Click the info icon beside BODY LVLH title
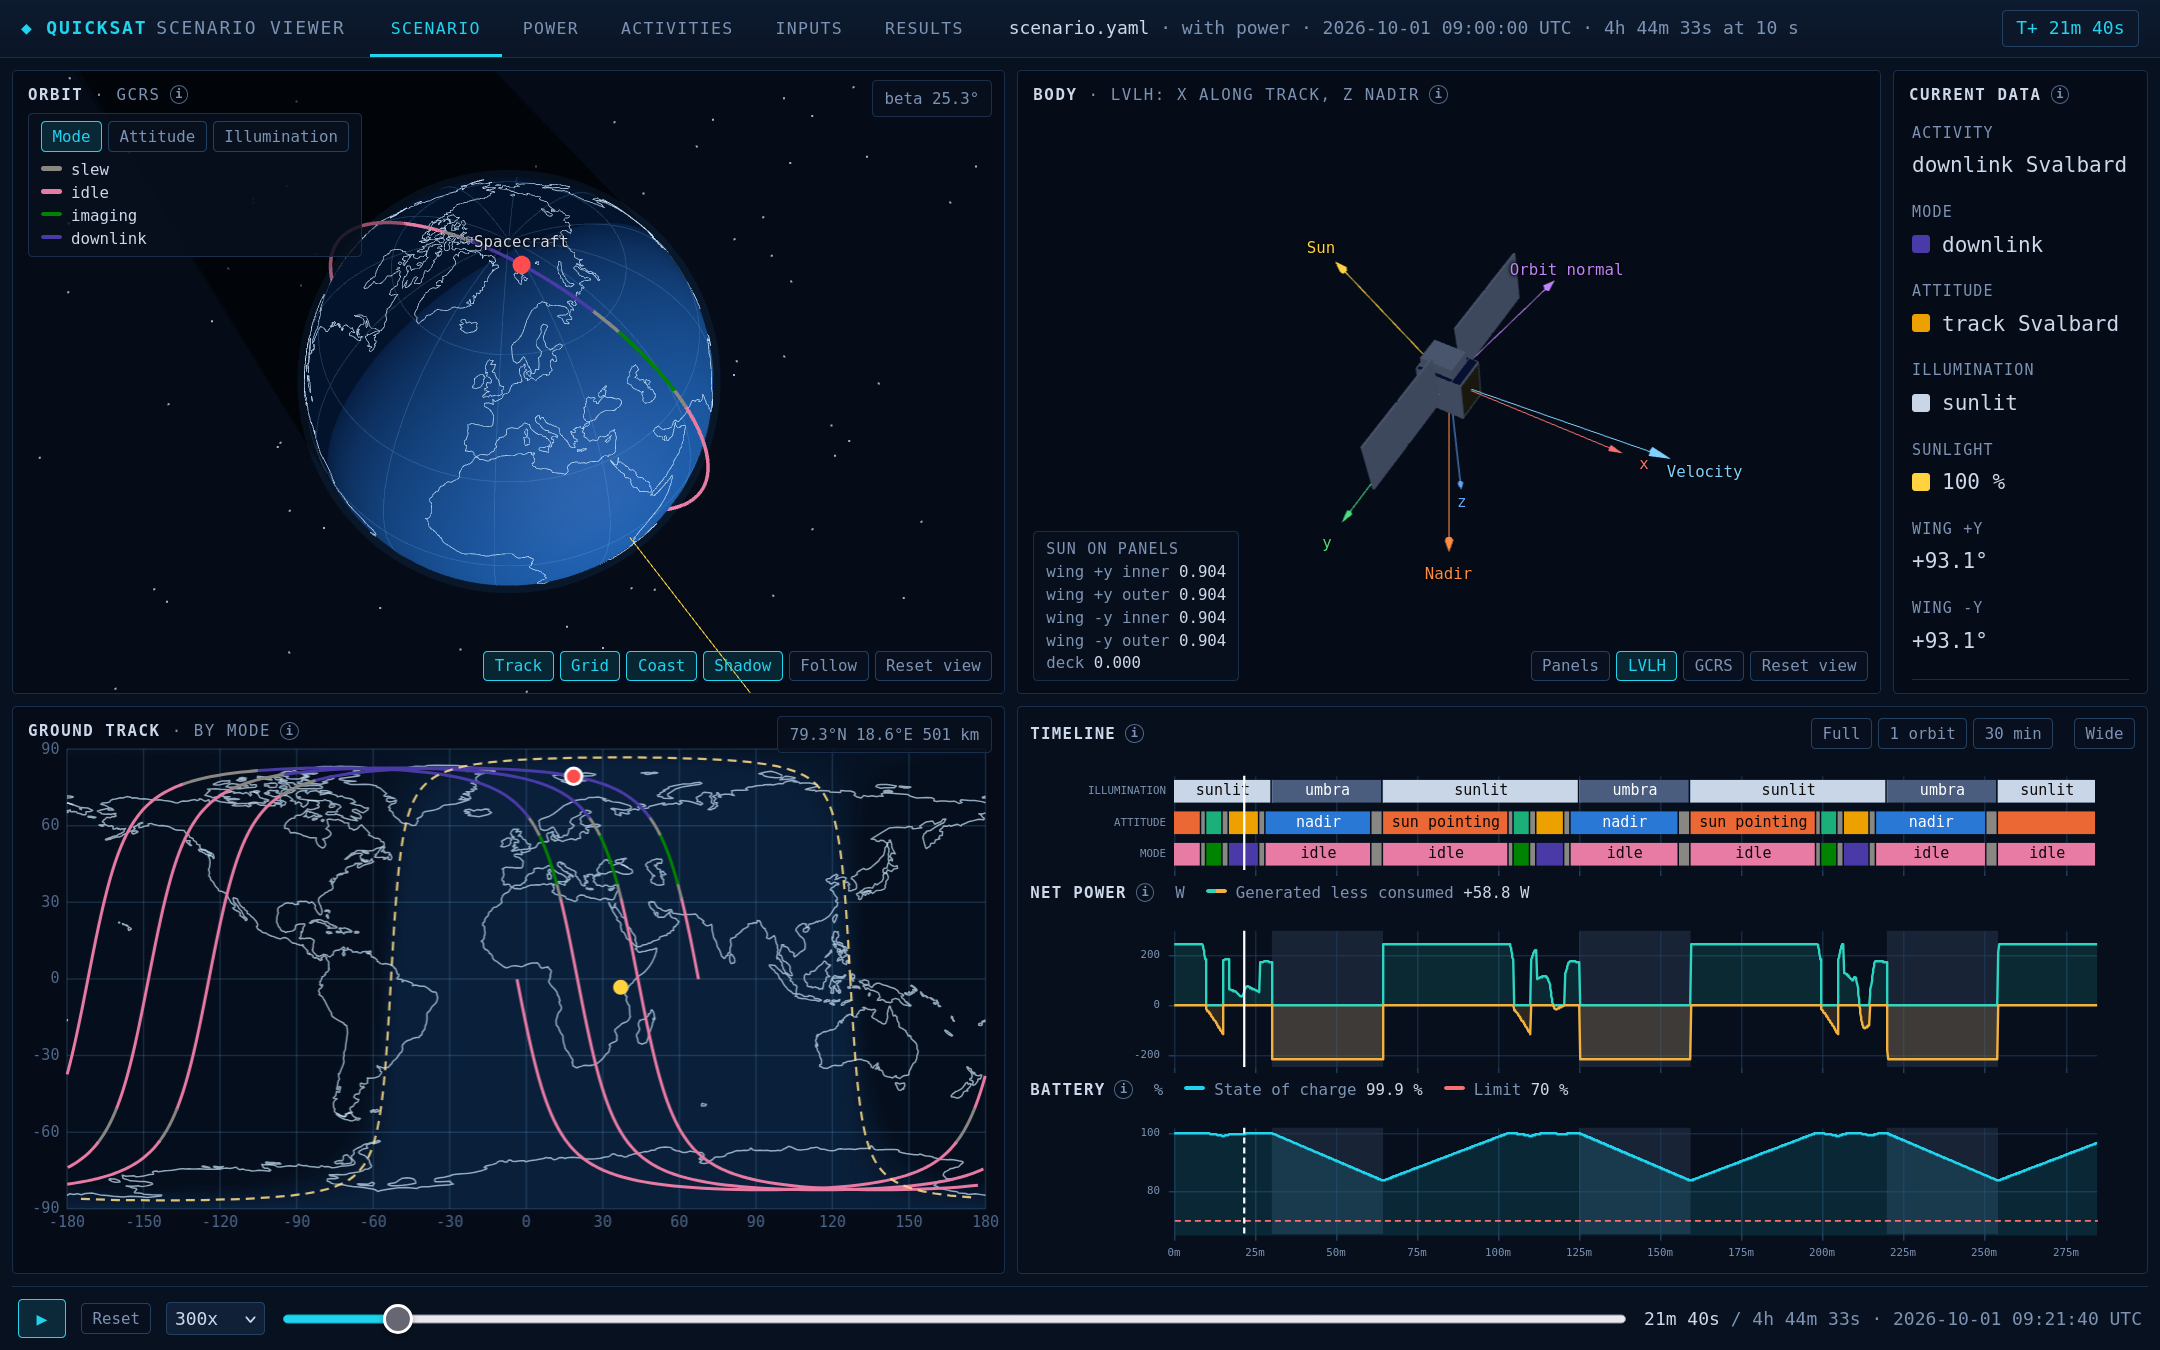This screenshot has height=1350, width=2160. click(x=1438, y=94)
